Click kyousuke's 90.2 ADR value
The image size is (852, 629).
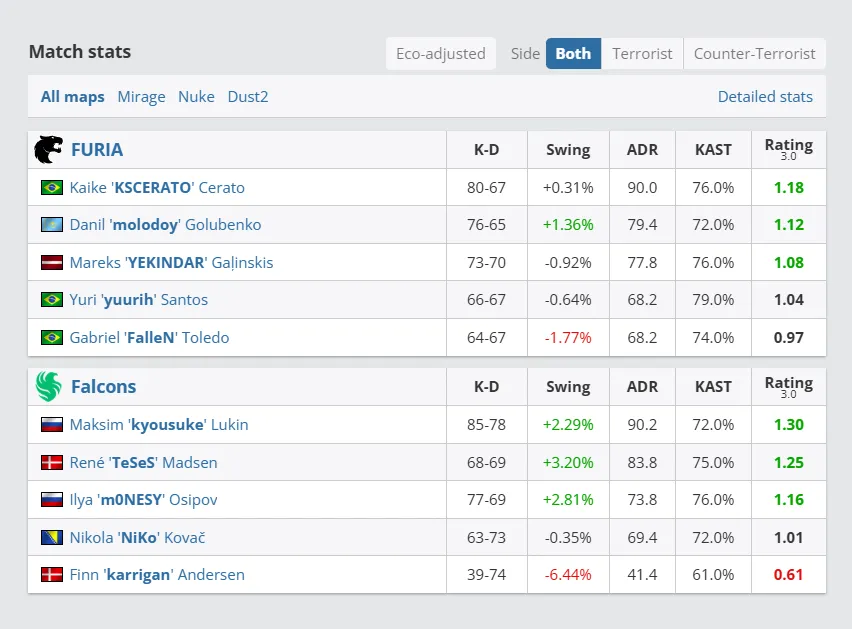642,424
